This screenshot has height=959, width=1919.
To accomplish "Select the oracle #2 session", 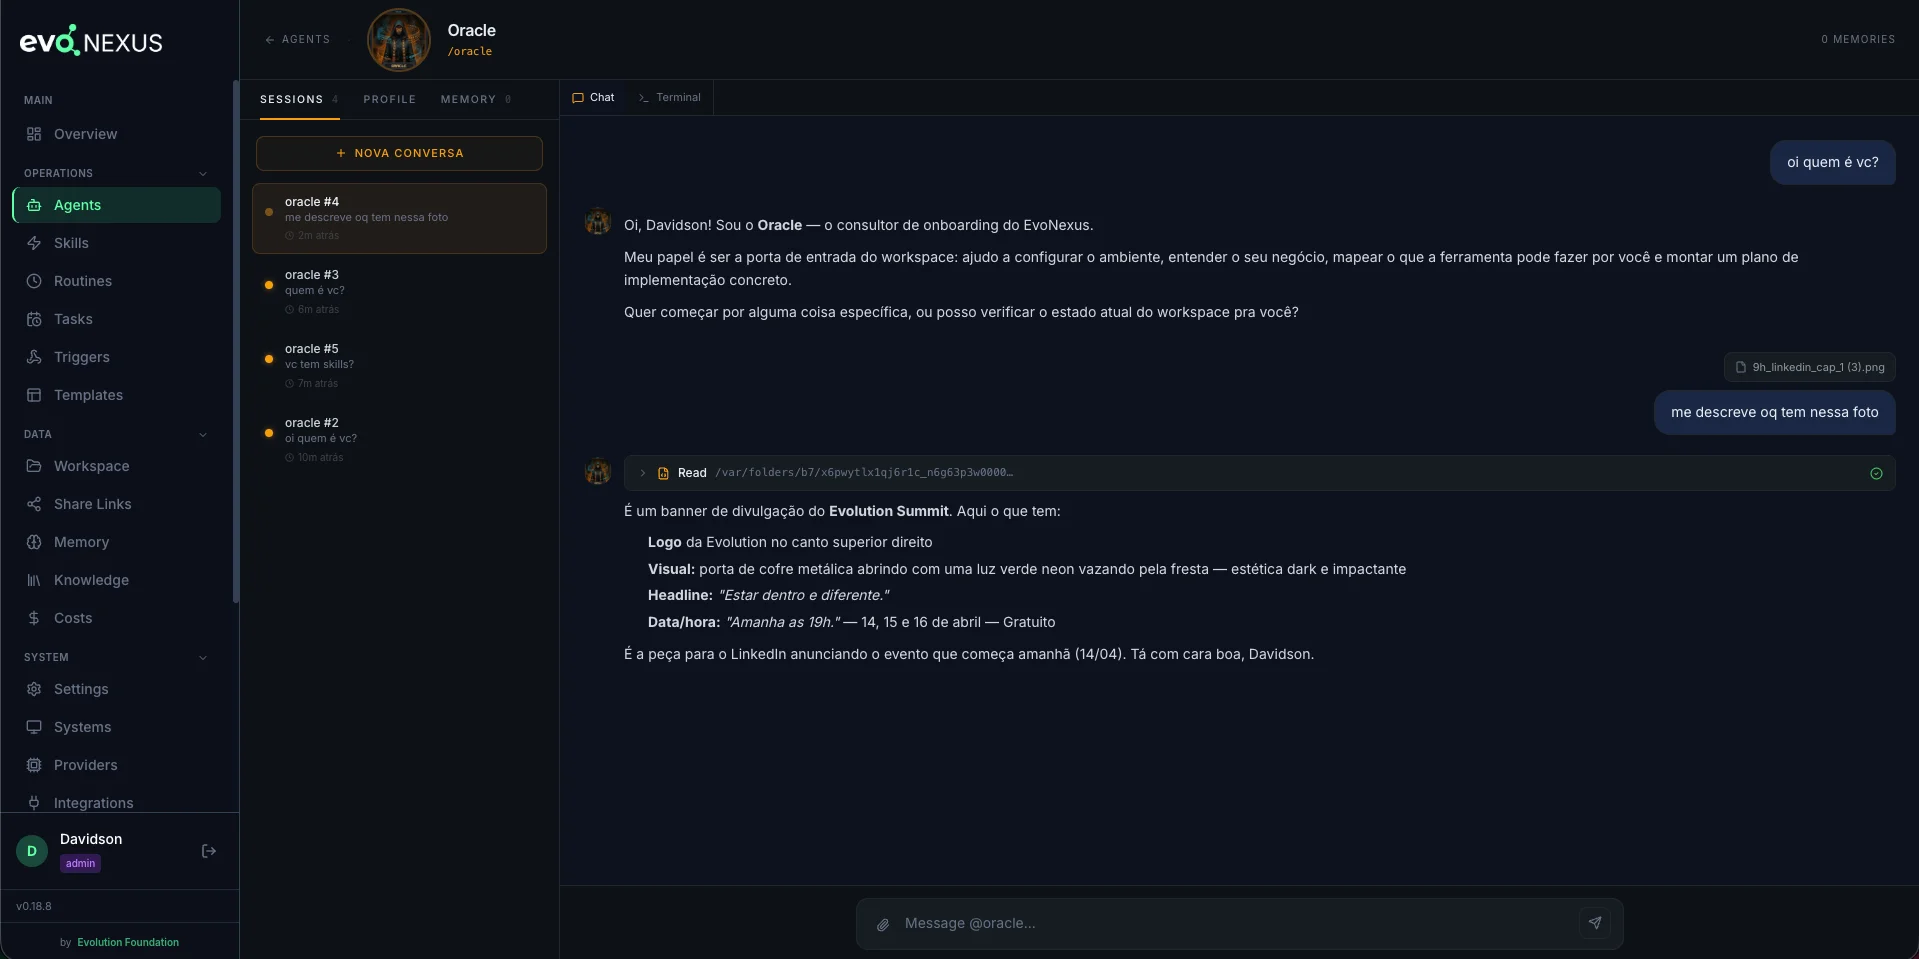I will pos(400,437).
